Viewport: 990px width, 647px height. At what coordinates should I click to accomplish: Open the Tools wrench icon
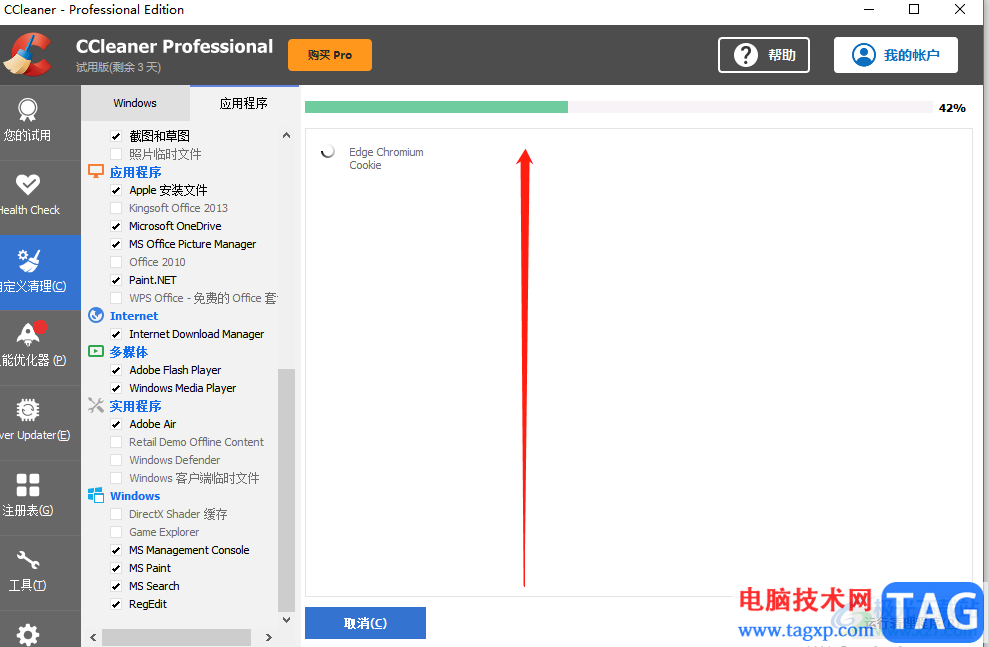pos(28,559)
